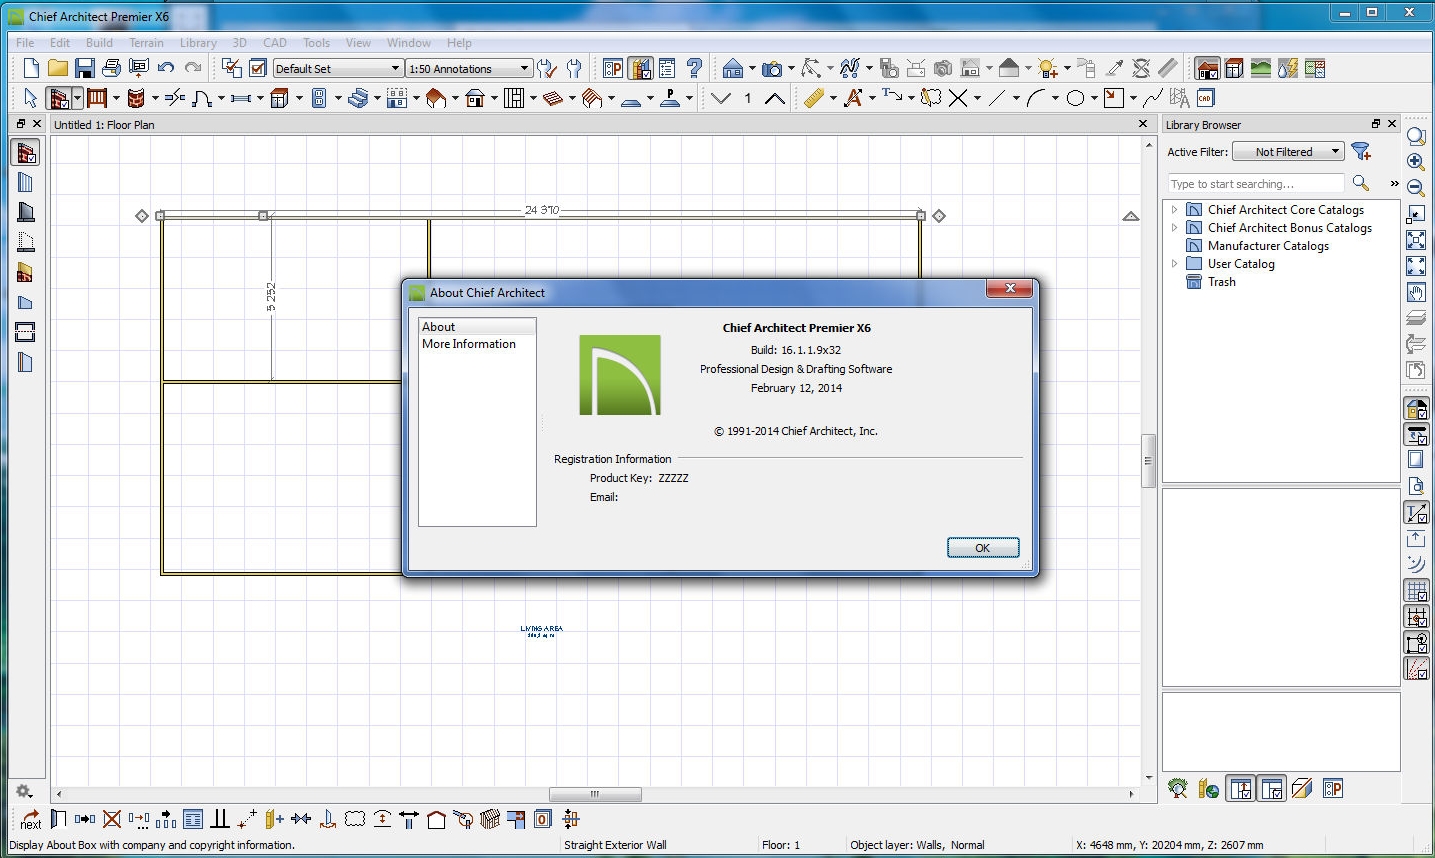The width and height of the screenshot is (1435, 858).
Task: Select the Roof tool icon
Action: [436, 98]
